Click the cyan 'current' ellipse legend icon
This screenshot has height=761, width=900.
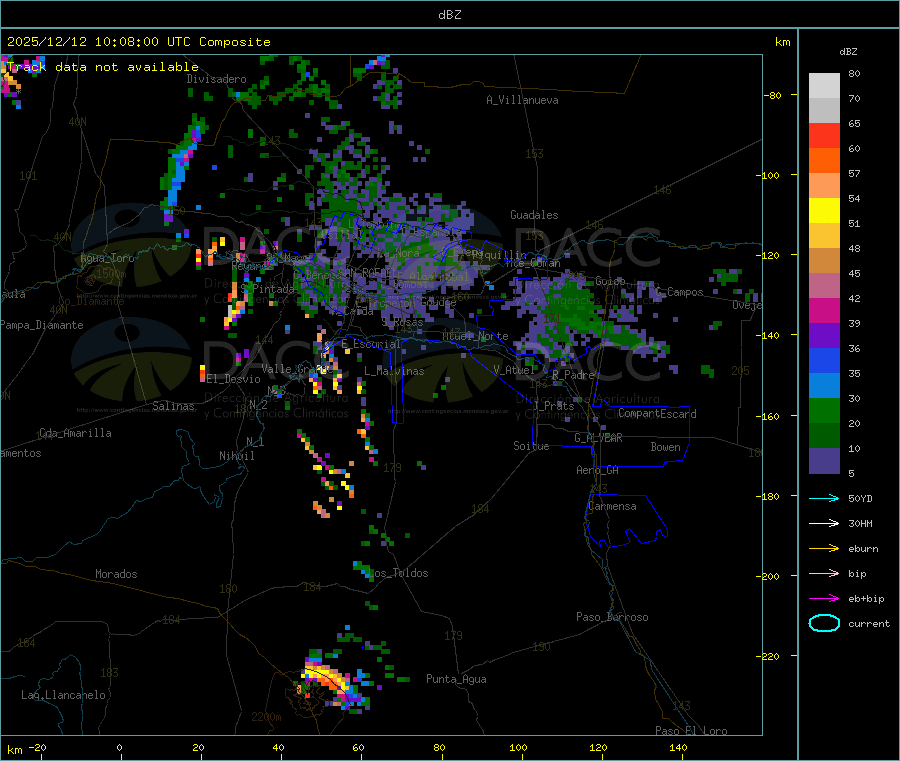point(824,623)
